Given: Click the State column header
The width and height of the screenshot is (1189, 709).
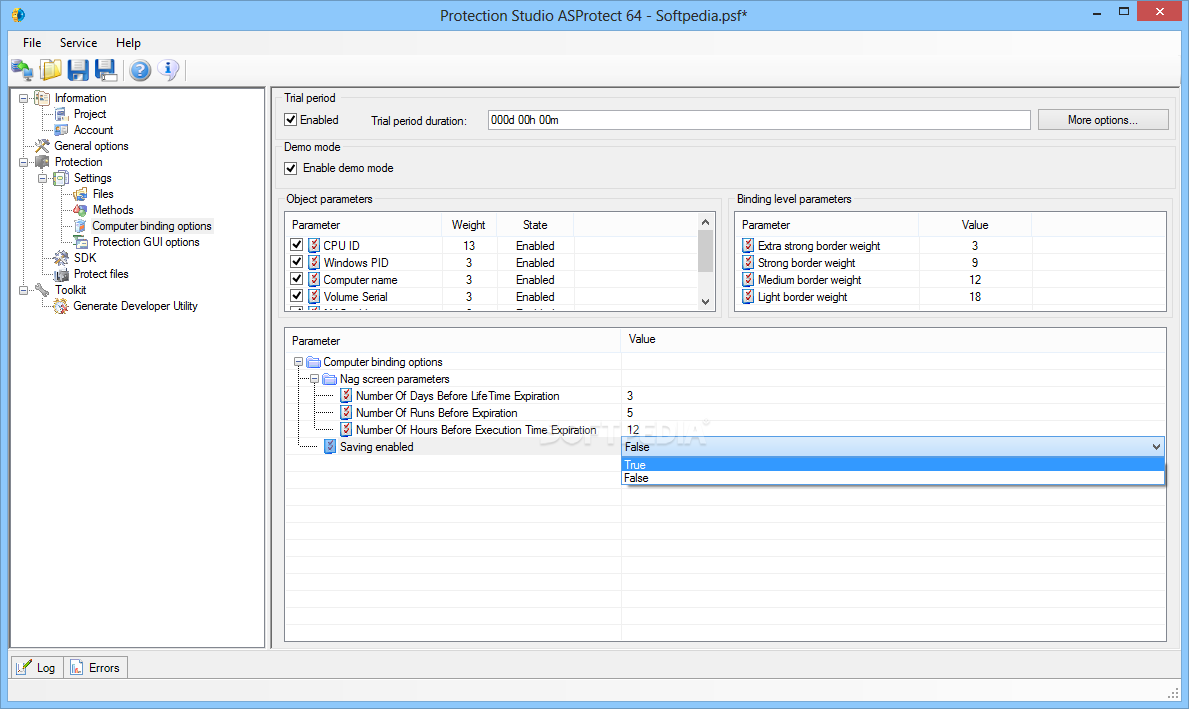Looking at the screenshot, I should [x=535, y=225].
